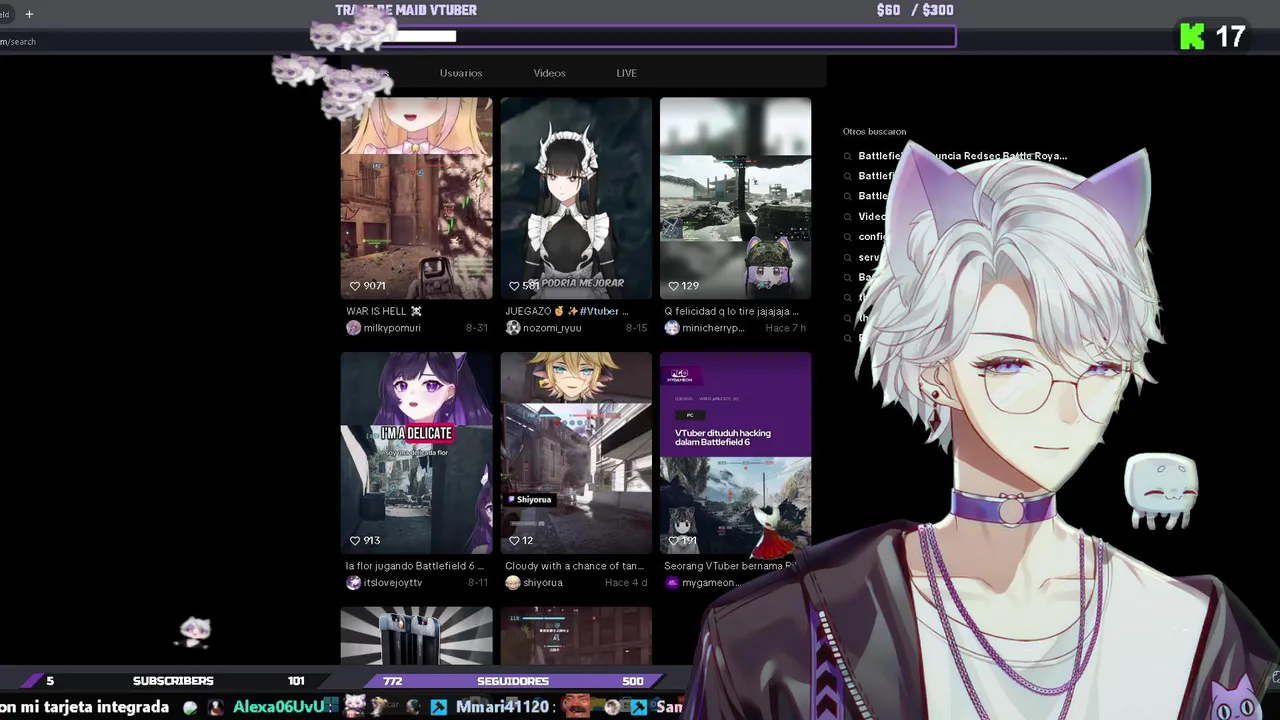The height and width of the screenshot is (720, 1280).
Task: Open the 'VTuber dituduh hacking' video thumbnail
Action: (735, 453)
